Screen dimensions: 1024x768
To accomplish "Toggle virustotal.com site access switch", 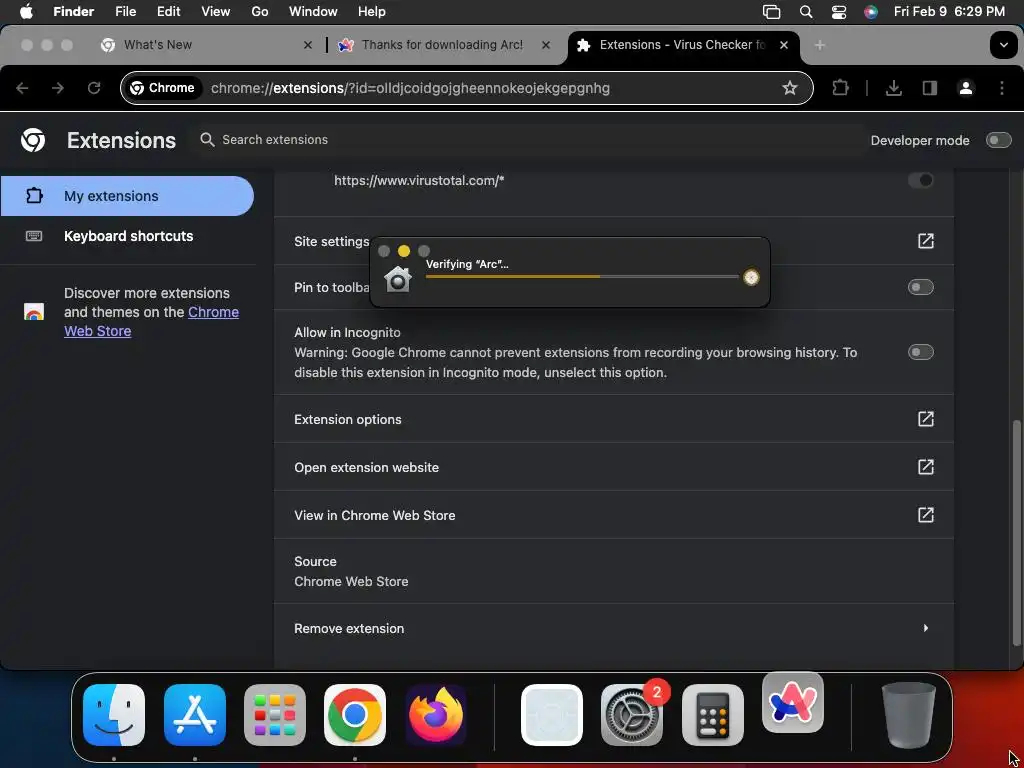I will (921, 180).
